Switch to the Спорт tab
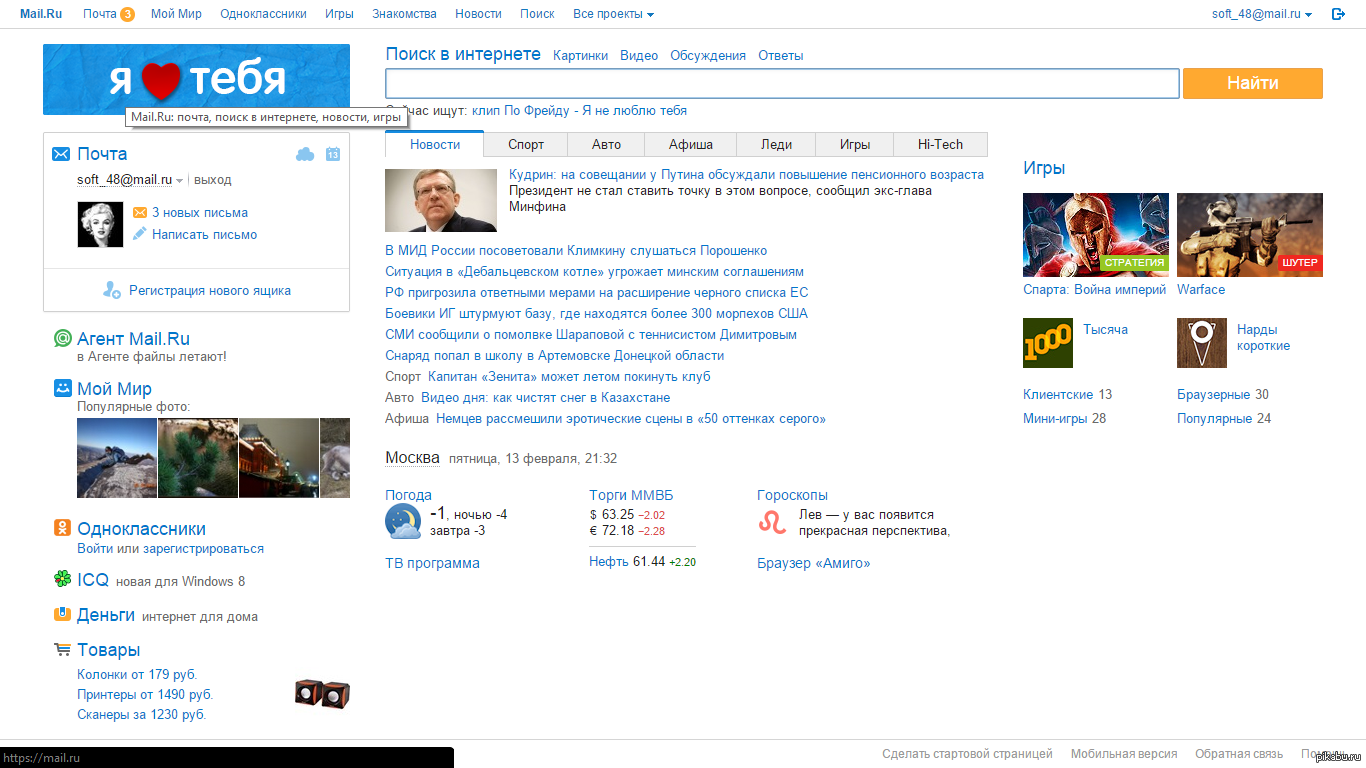This screenshot has width=1366, height=768. pos(526,144)
